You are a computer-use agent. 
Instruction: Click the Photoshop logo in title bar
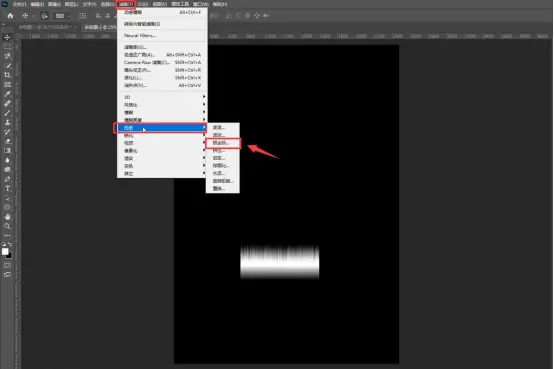pos(5,4)
